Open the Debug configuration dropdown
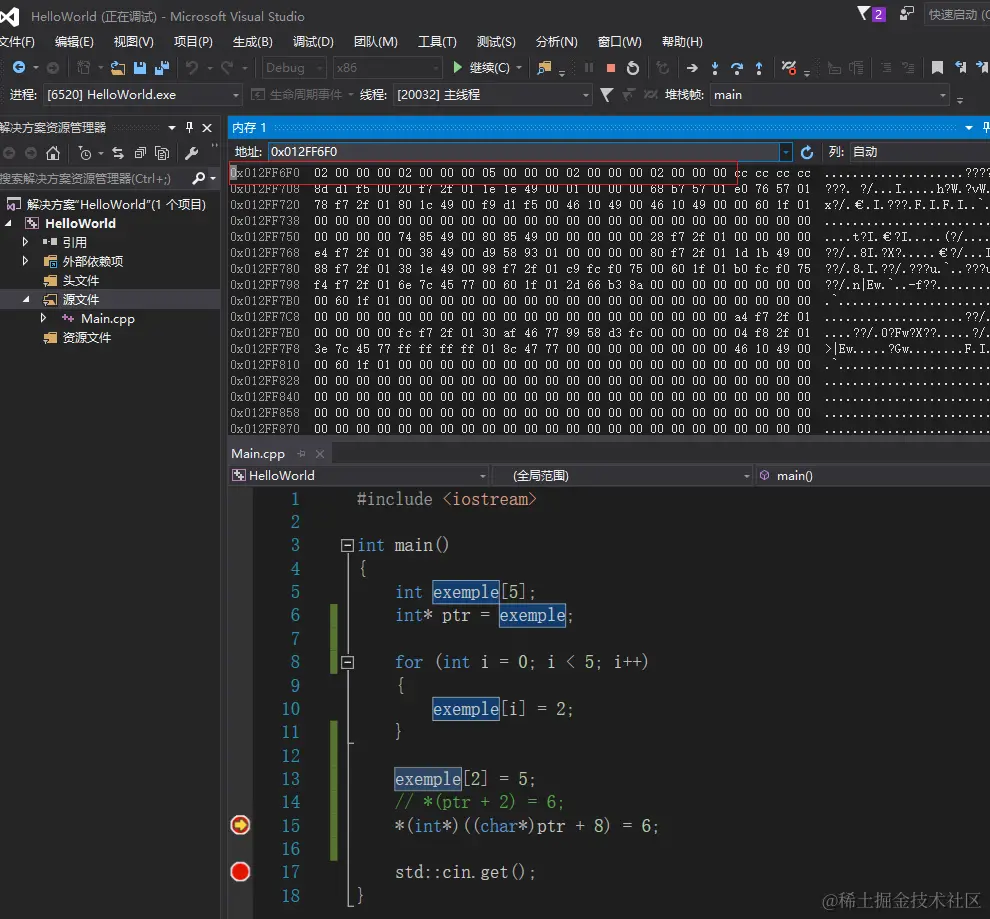 pos(294,68)
